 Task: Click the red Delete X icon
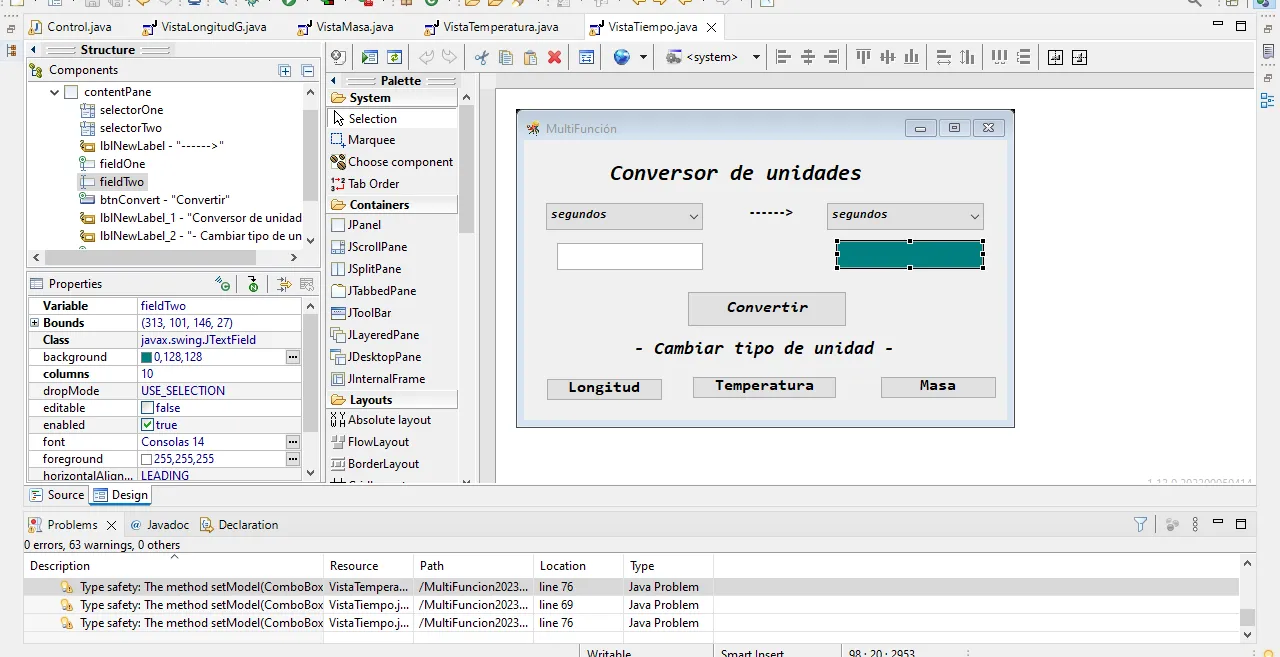554,58
